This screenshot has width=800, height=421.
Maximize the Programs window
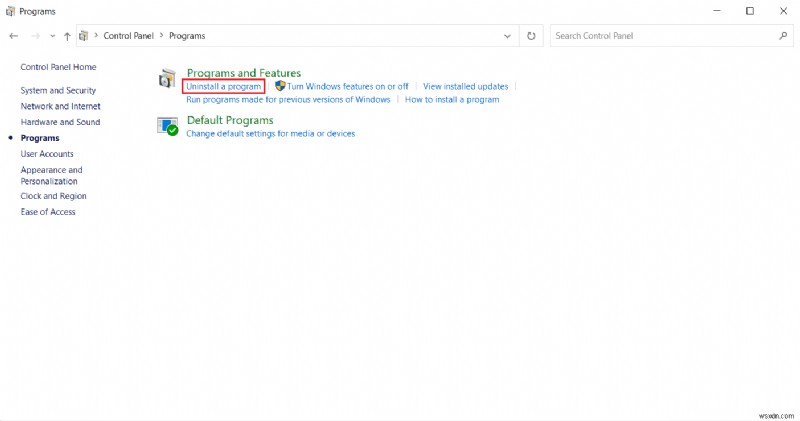click(749, 11)
